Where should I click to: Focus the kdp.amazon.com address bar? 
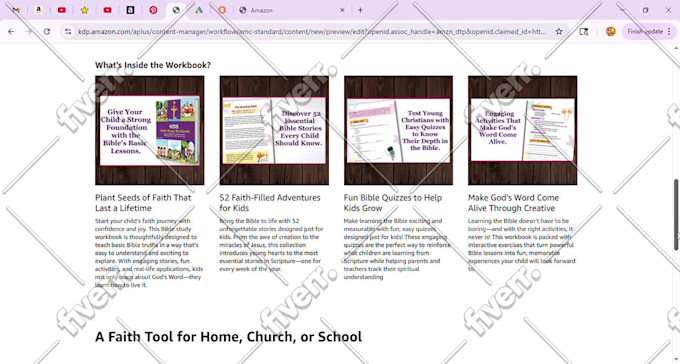click(312, 31)
